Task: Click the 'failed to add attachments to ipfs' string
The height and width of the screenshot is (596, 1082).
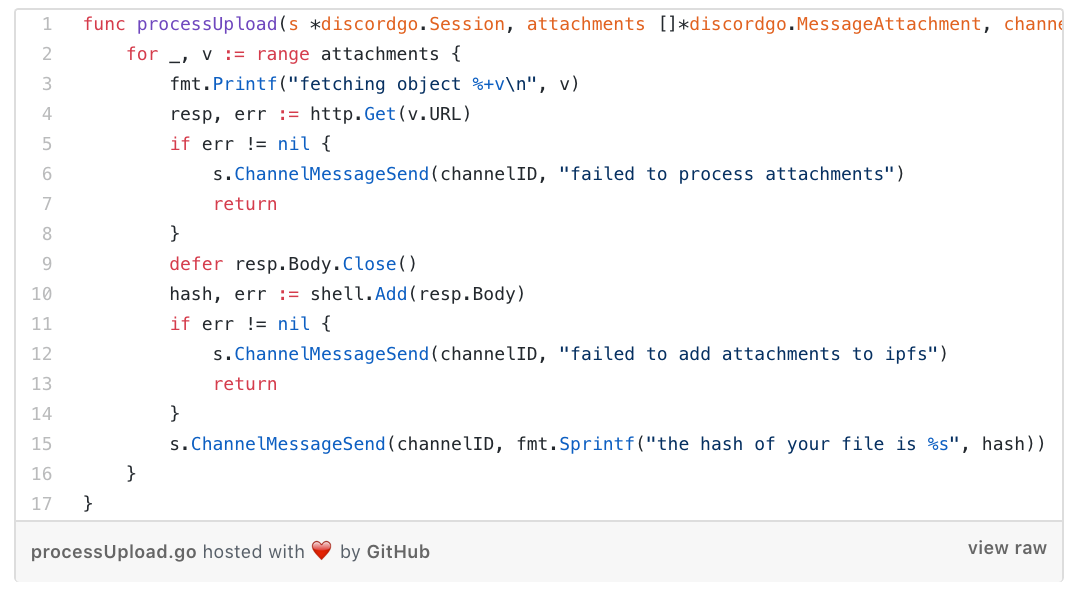Action: click(748, 354)
